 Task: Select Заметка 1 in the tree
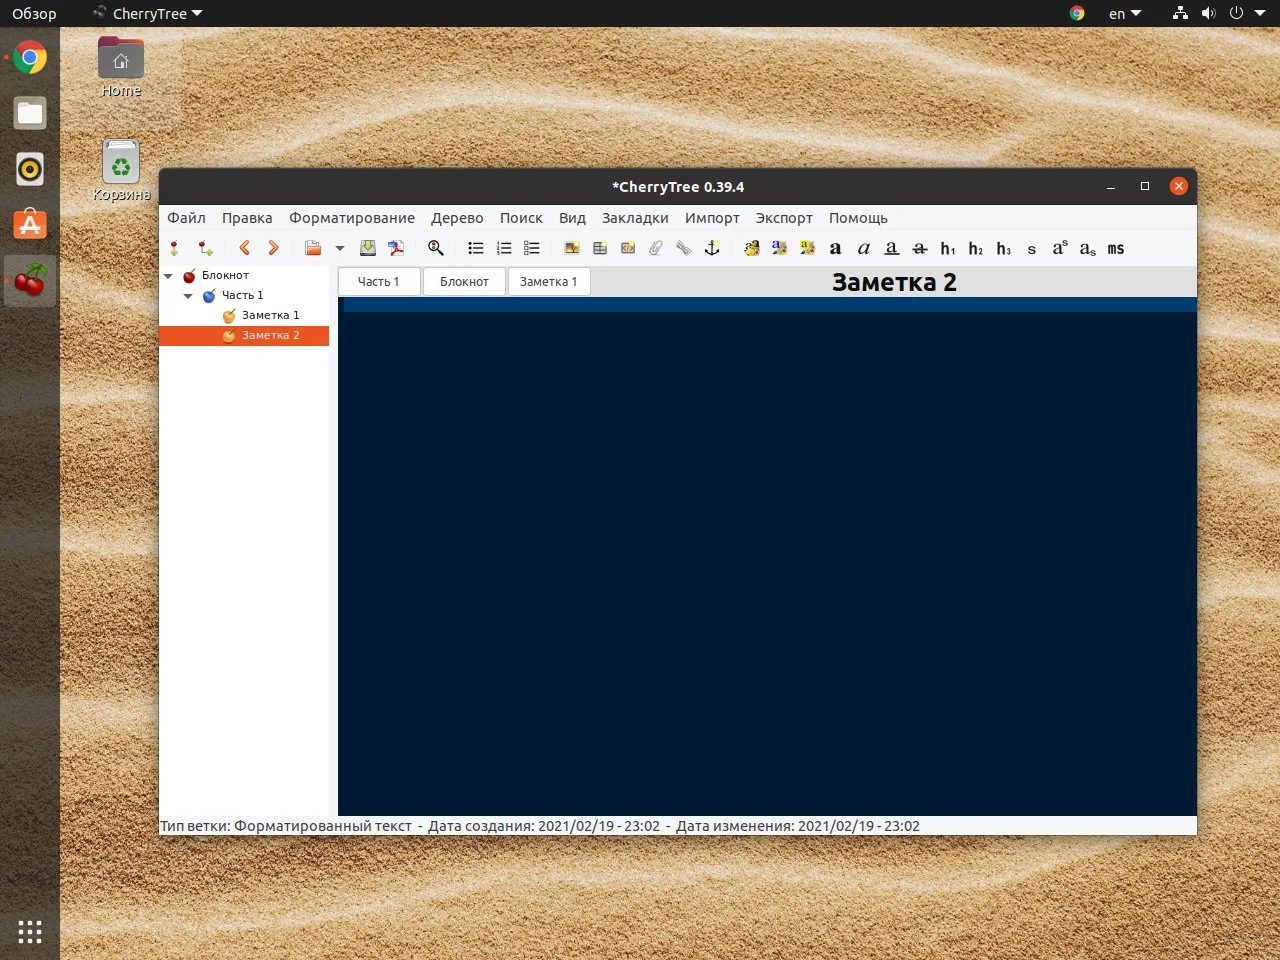click(x=270, y=315)
